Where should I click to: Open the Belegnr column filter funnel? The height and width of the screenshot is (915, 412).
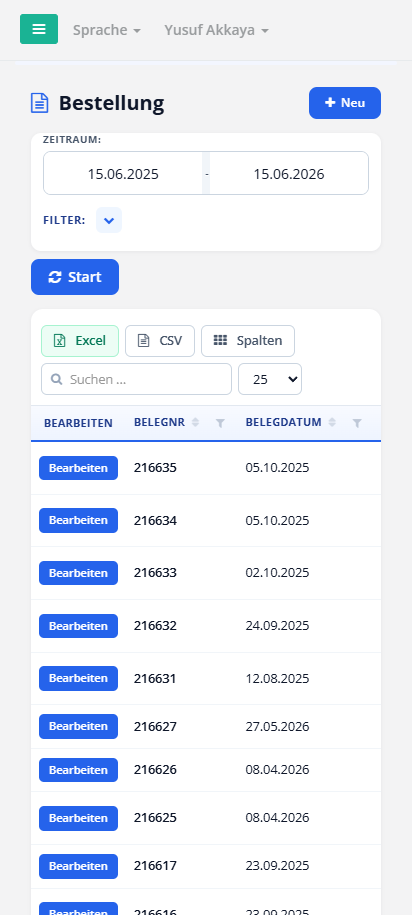[220, 423]
